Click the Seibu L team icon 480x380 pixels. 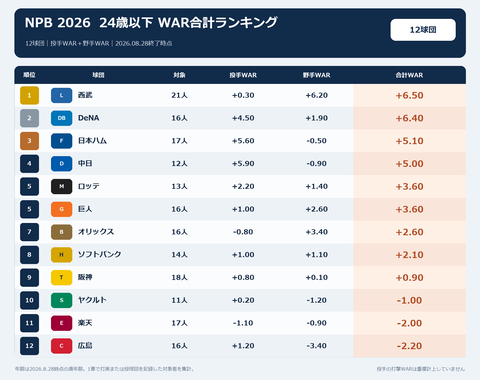click(61, 95)
